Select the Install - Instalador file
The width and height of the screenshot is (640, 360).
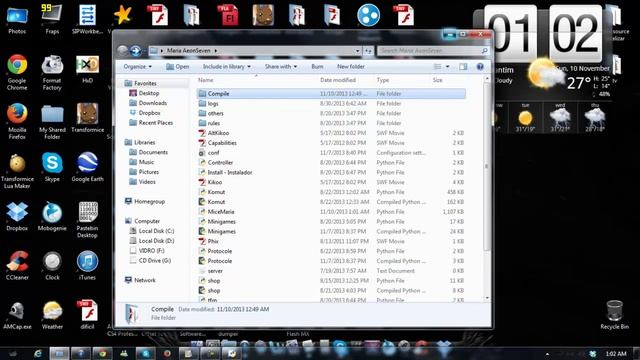tap(331, 172)
